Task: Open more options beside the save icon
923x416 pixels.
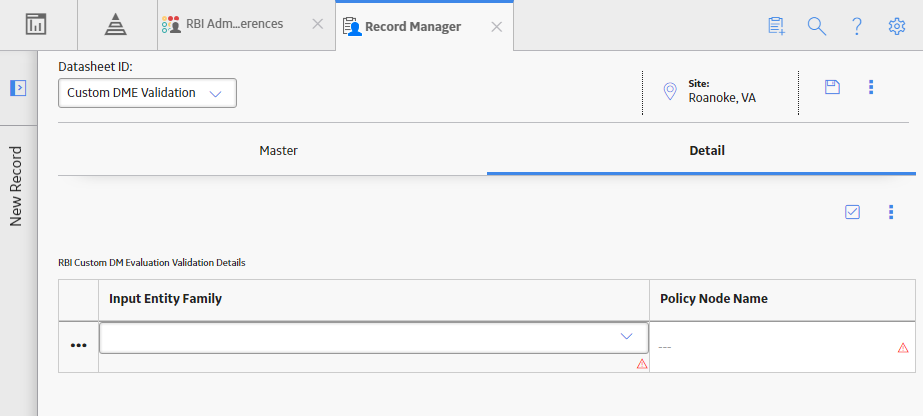Action: tap(871, 87)
